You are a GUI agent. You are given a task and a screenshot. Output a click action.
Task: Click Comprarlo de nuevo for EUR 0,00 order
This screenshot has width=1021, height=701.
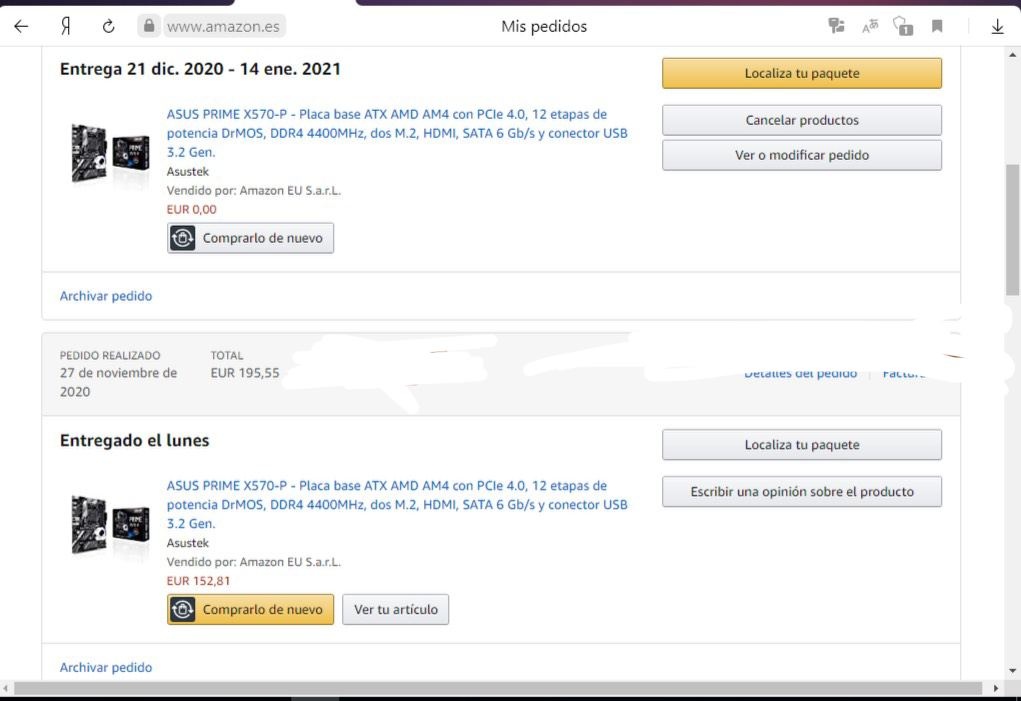coord(250,238)
